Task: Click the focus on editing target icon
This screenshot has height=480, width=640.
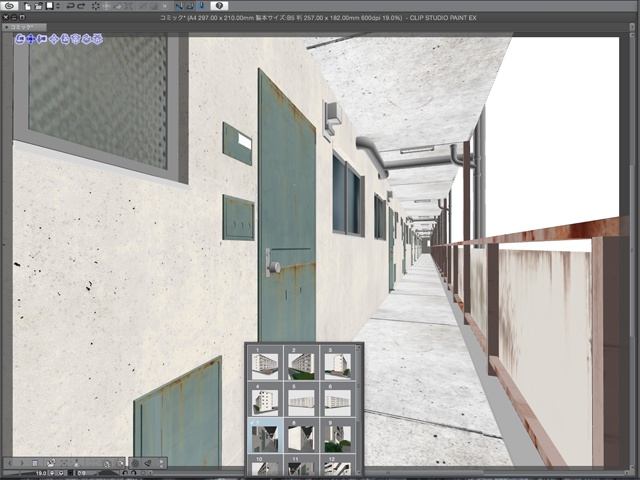Action: click(x=64, y=463)
